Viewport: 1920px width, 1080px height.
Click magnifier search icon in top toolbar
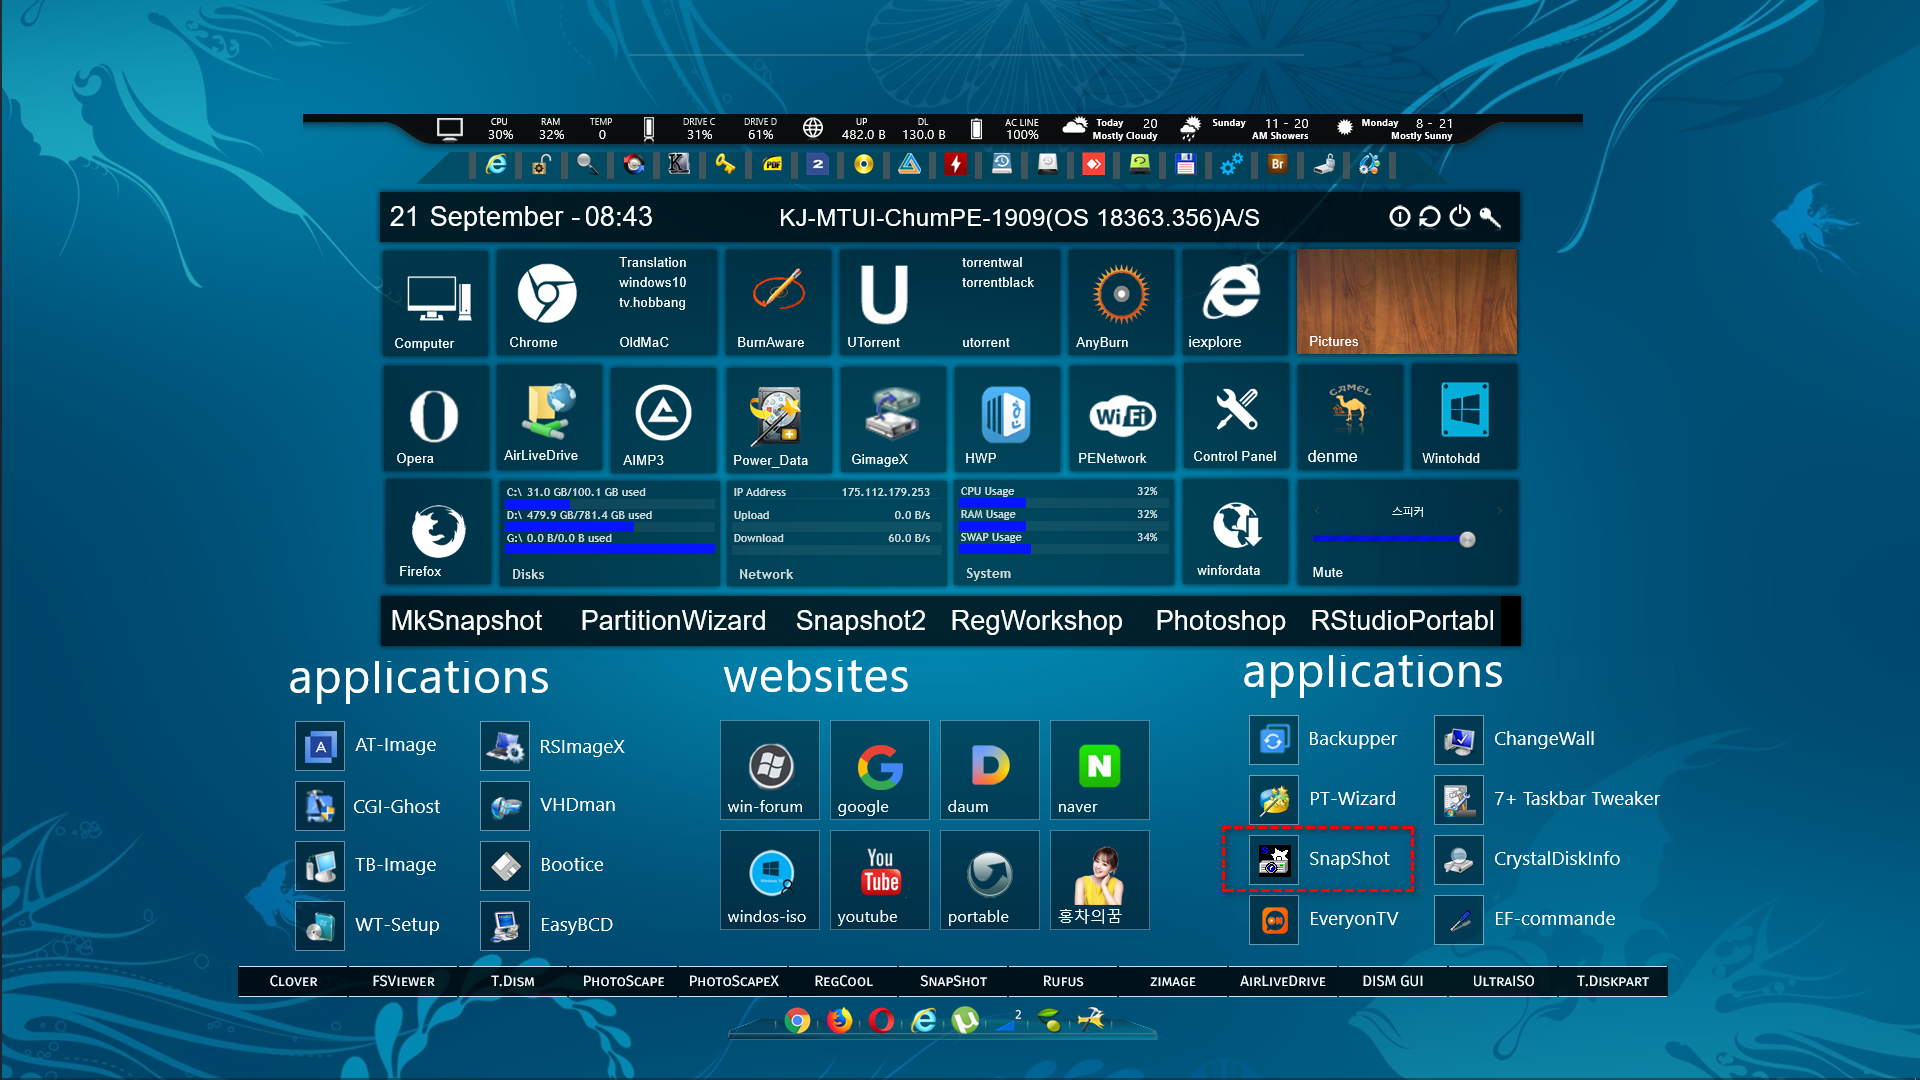[587, 164]
